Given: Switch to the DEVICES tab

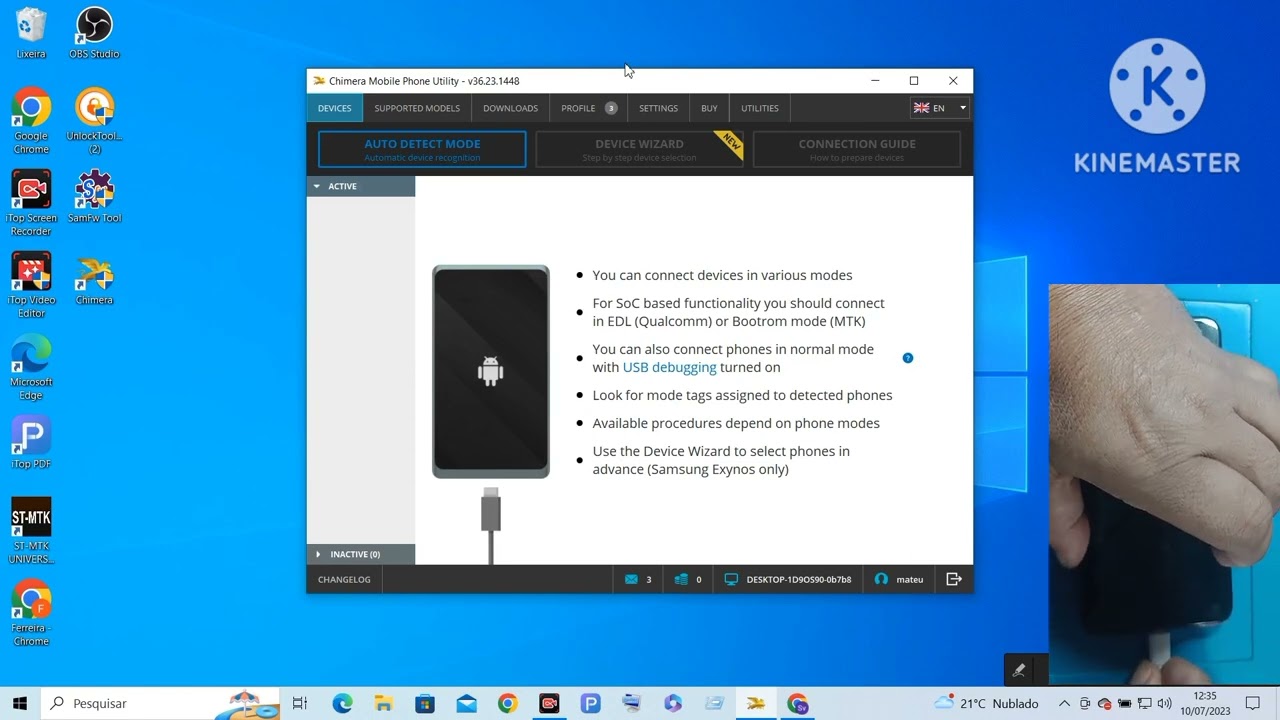Looking at the screenshot, I should click(x=335, y=108).
